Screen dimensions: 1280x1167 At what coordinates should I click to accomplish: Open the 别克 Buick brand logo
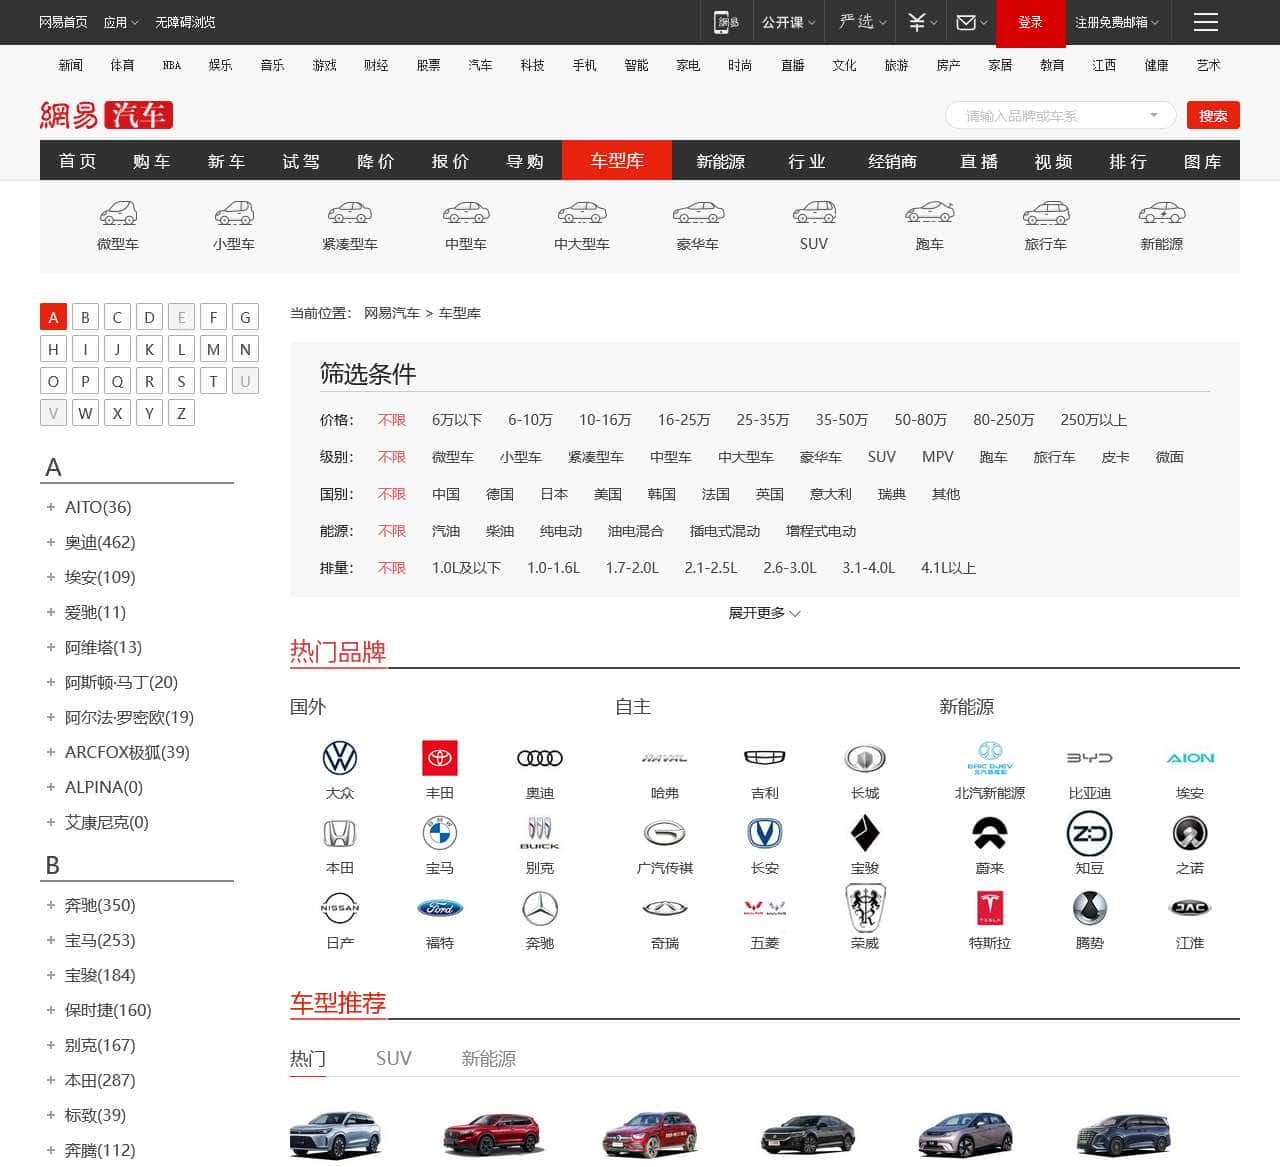(x=540, y=833)
